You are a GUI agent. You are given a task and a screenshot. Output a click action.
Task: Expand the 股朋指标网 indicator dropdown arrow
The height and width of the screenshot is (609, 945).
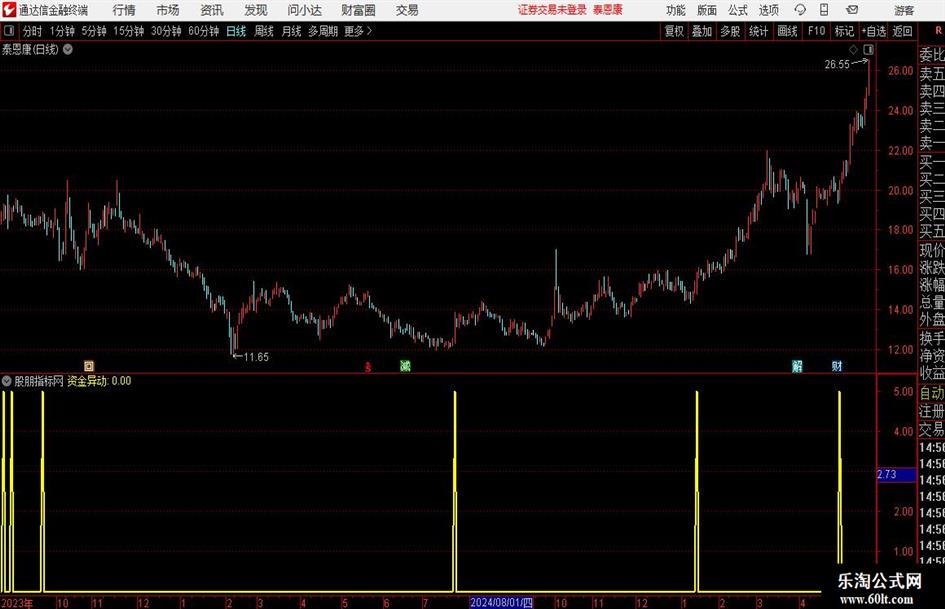click(x=7, y=381)
